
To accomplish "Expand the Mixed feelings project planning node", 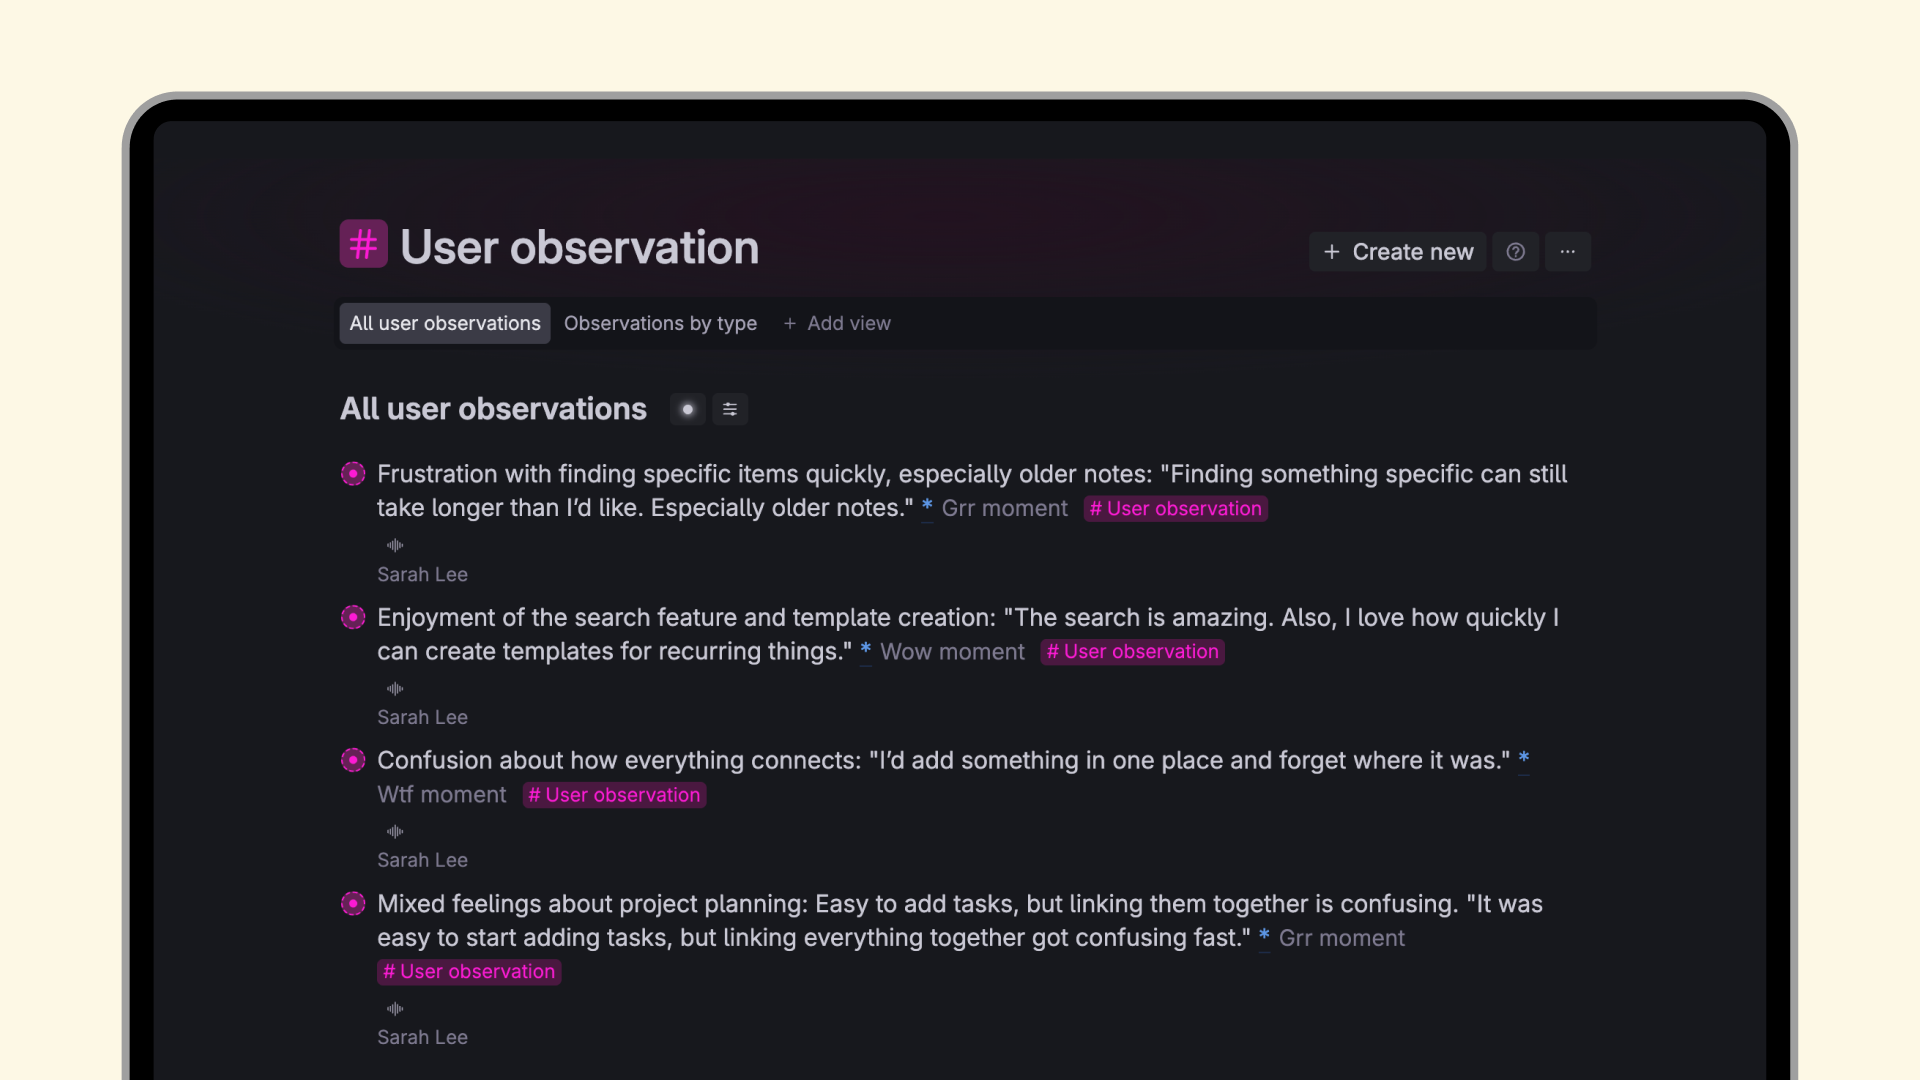I will pyautogui.click(x=353, y=904).
